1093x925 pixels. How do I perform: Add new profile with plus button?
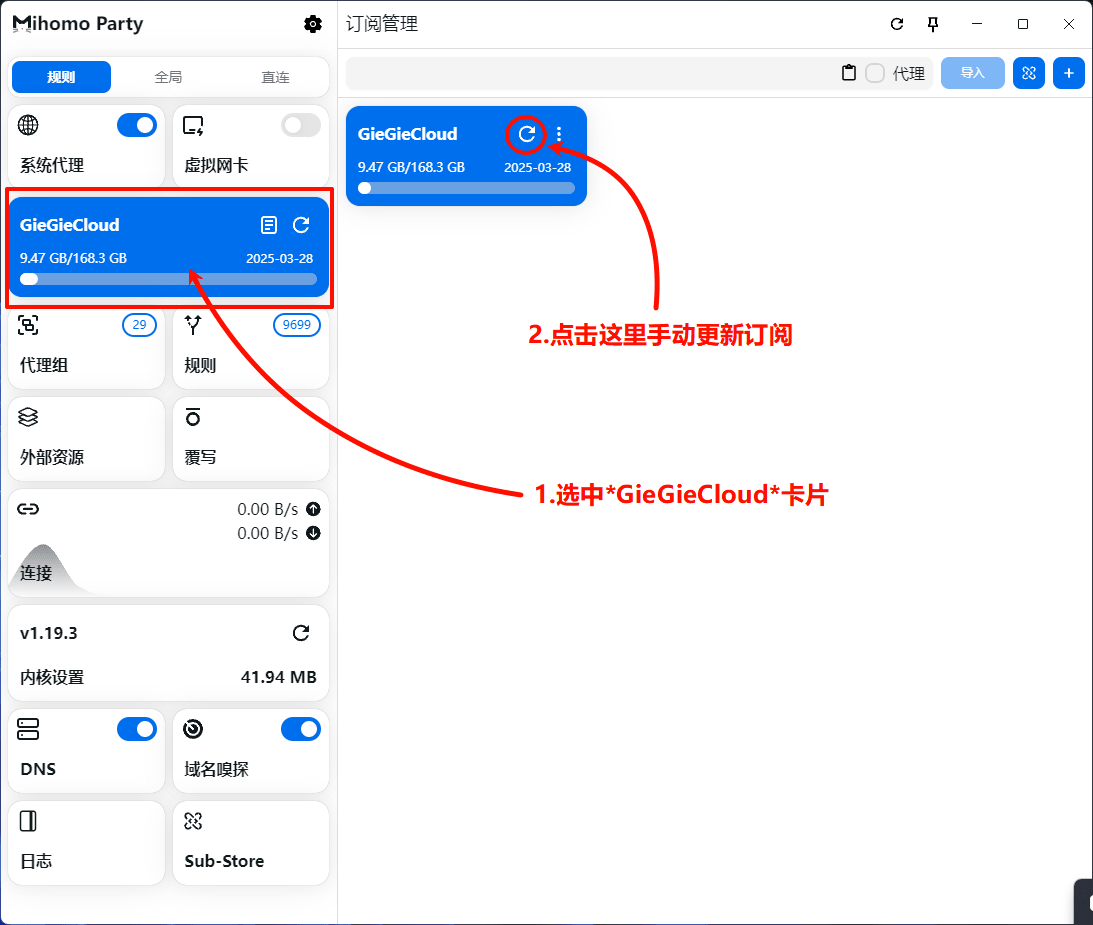click(x=1069, y=73)
